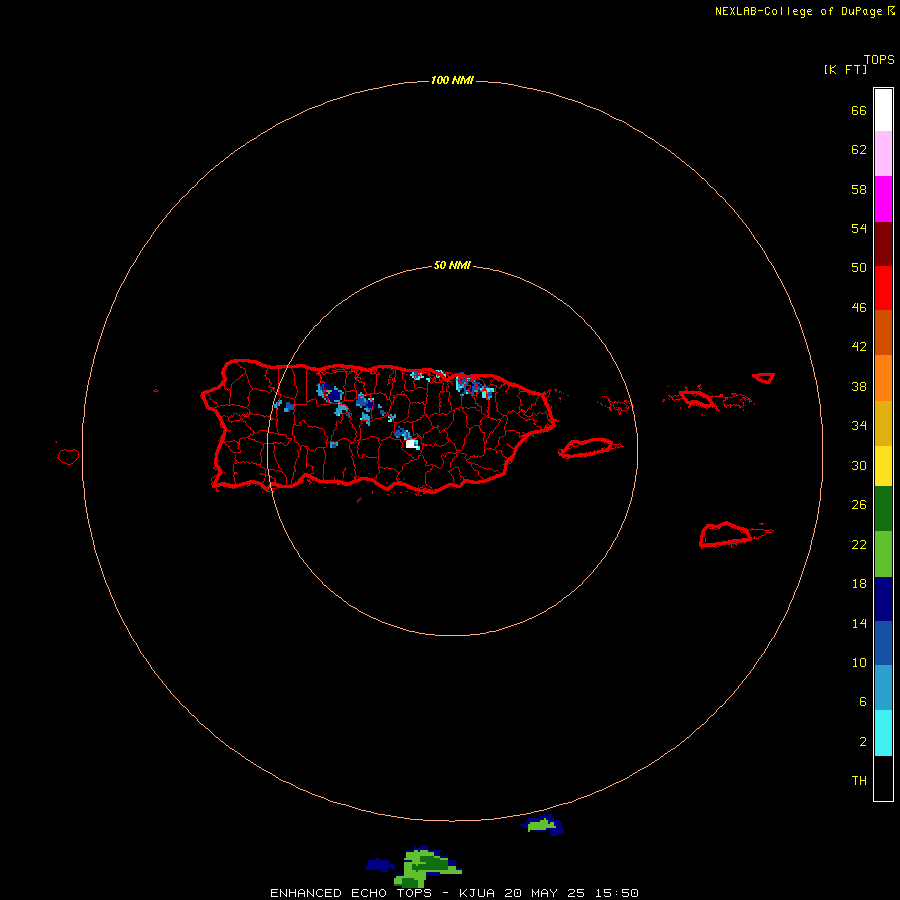Click the yellow legend swatch
This screenshot has height=900, width=900.
(x=883, y=466)
